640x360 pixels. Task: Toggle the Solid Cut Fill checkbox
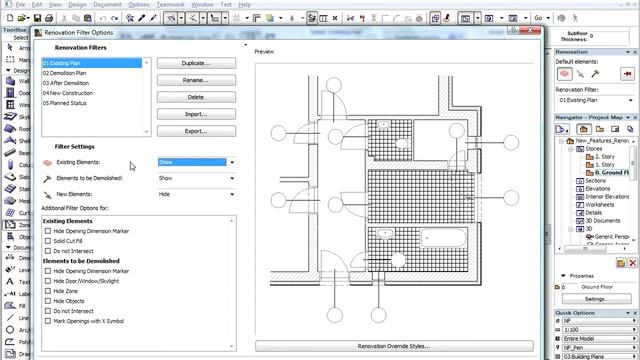(48, 241)
